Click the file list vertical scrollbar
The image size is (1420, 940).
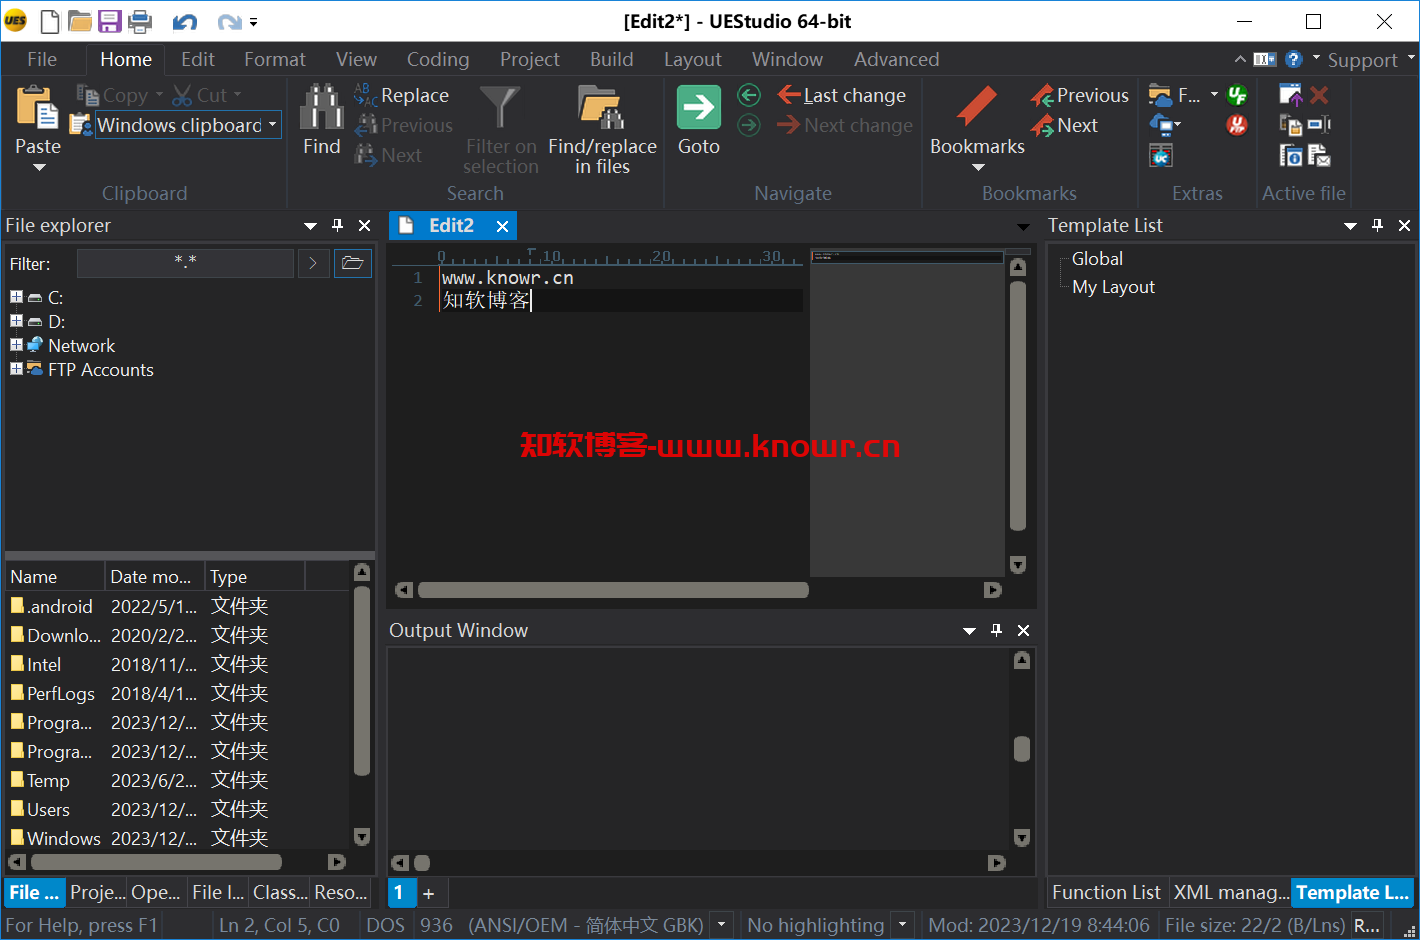[x=362, y=682]
